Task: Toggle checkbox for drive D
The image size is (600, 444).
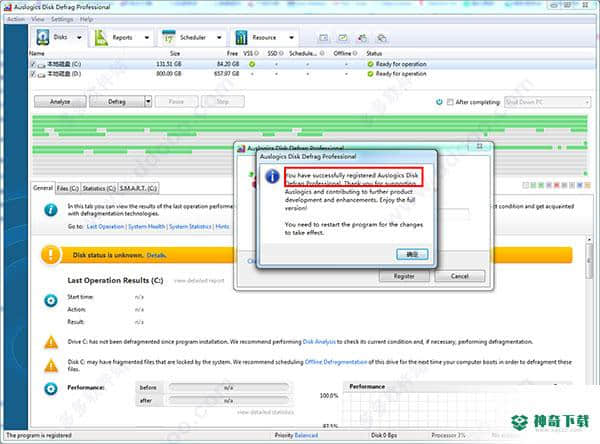Action: pos(33,73)
